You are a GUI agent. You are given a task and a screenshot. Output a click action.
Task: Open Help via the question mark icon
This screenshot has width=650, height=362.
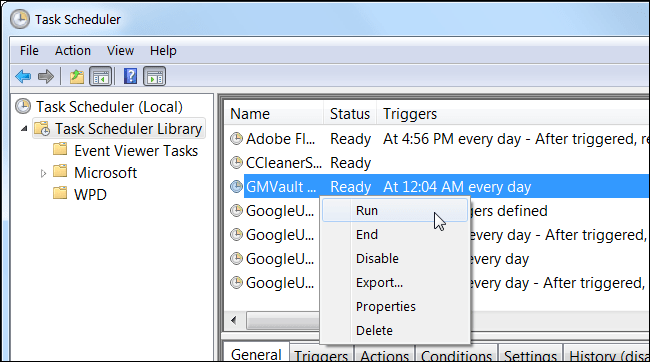(131, 76)
